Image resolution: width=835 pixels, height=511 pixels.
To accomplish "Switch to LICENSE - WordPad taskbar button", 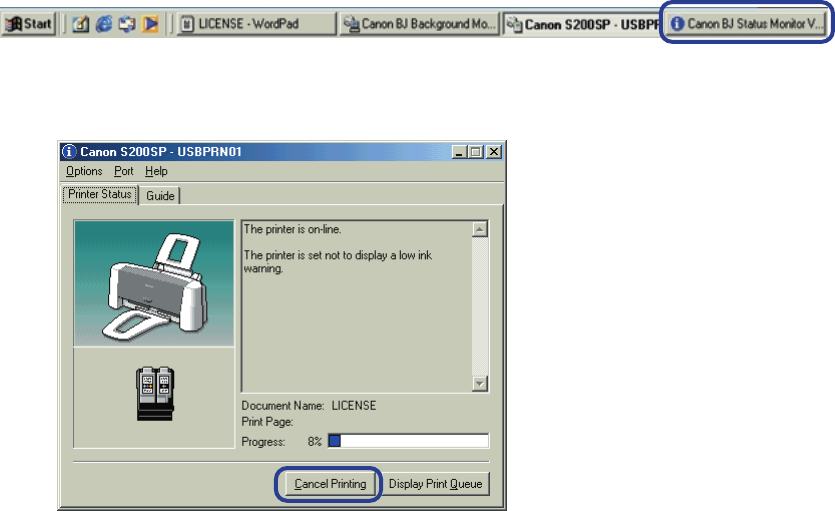I will (256, 24).
